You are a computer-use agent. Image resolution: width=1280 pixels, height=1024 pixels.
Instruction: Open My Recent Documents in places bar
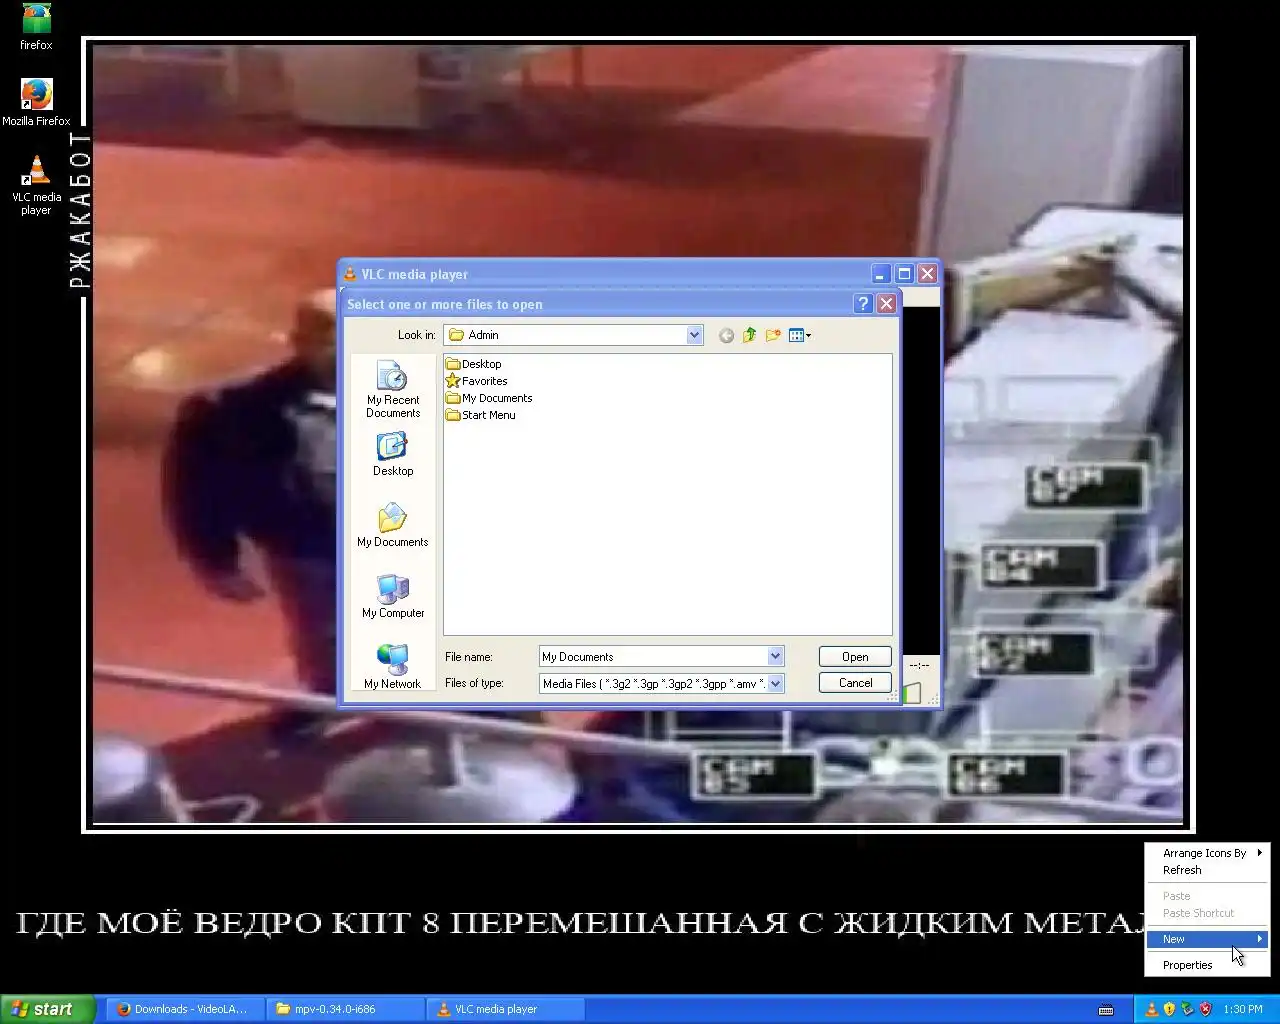point(393,390)
